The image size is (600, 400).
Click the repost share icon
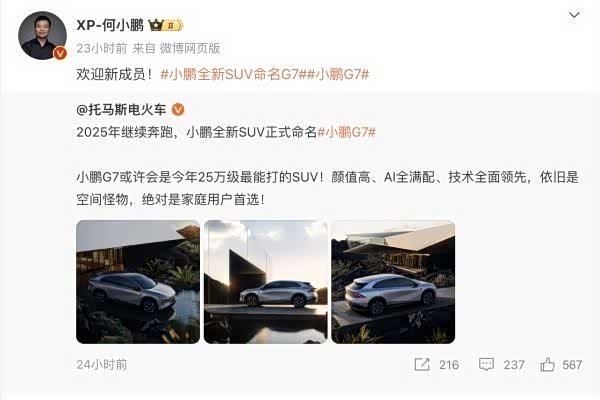[x=422, y=364]
